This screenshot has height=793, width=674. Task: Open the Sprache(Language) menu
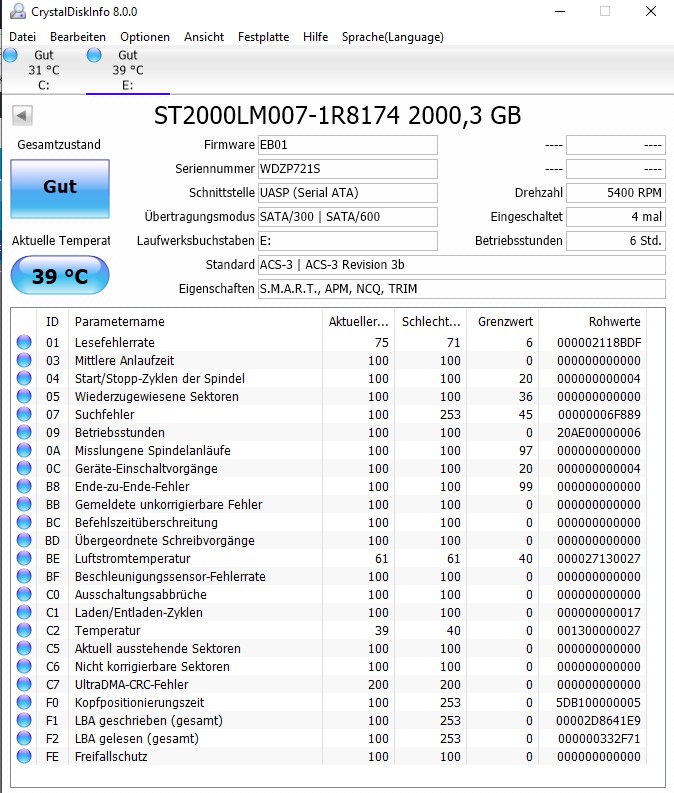392,37
